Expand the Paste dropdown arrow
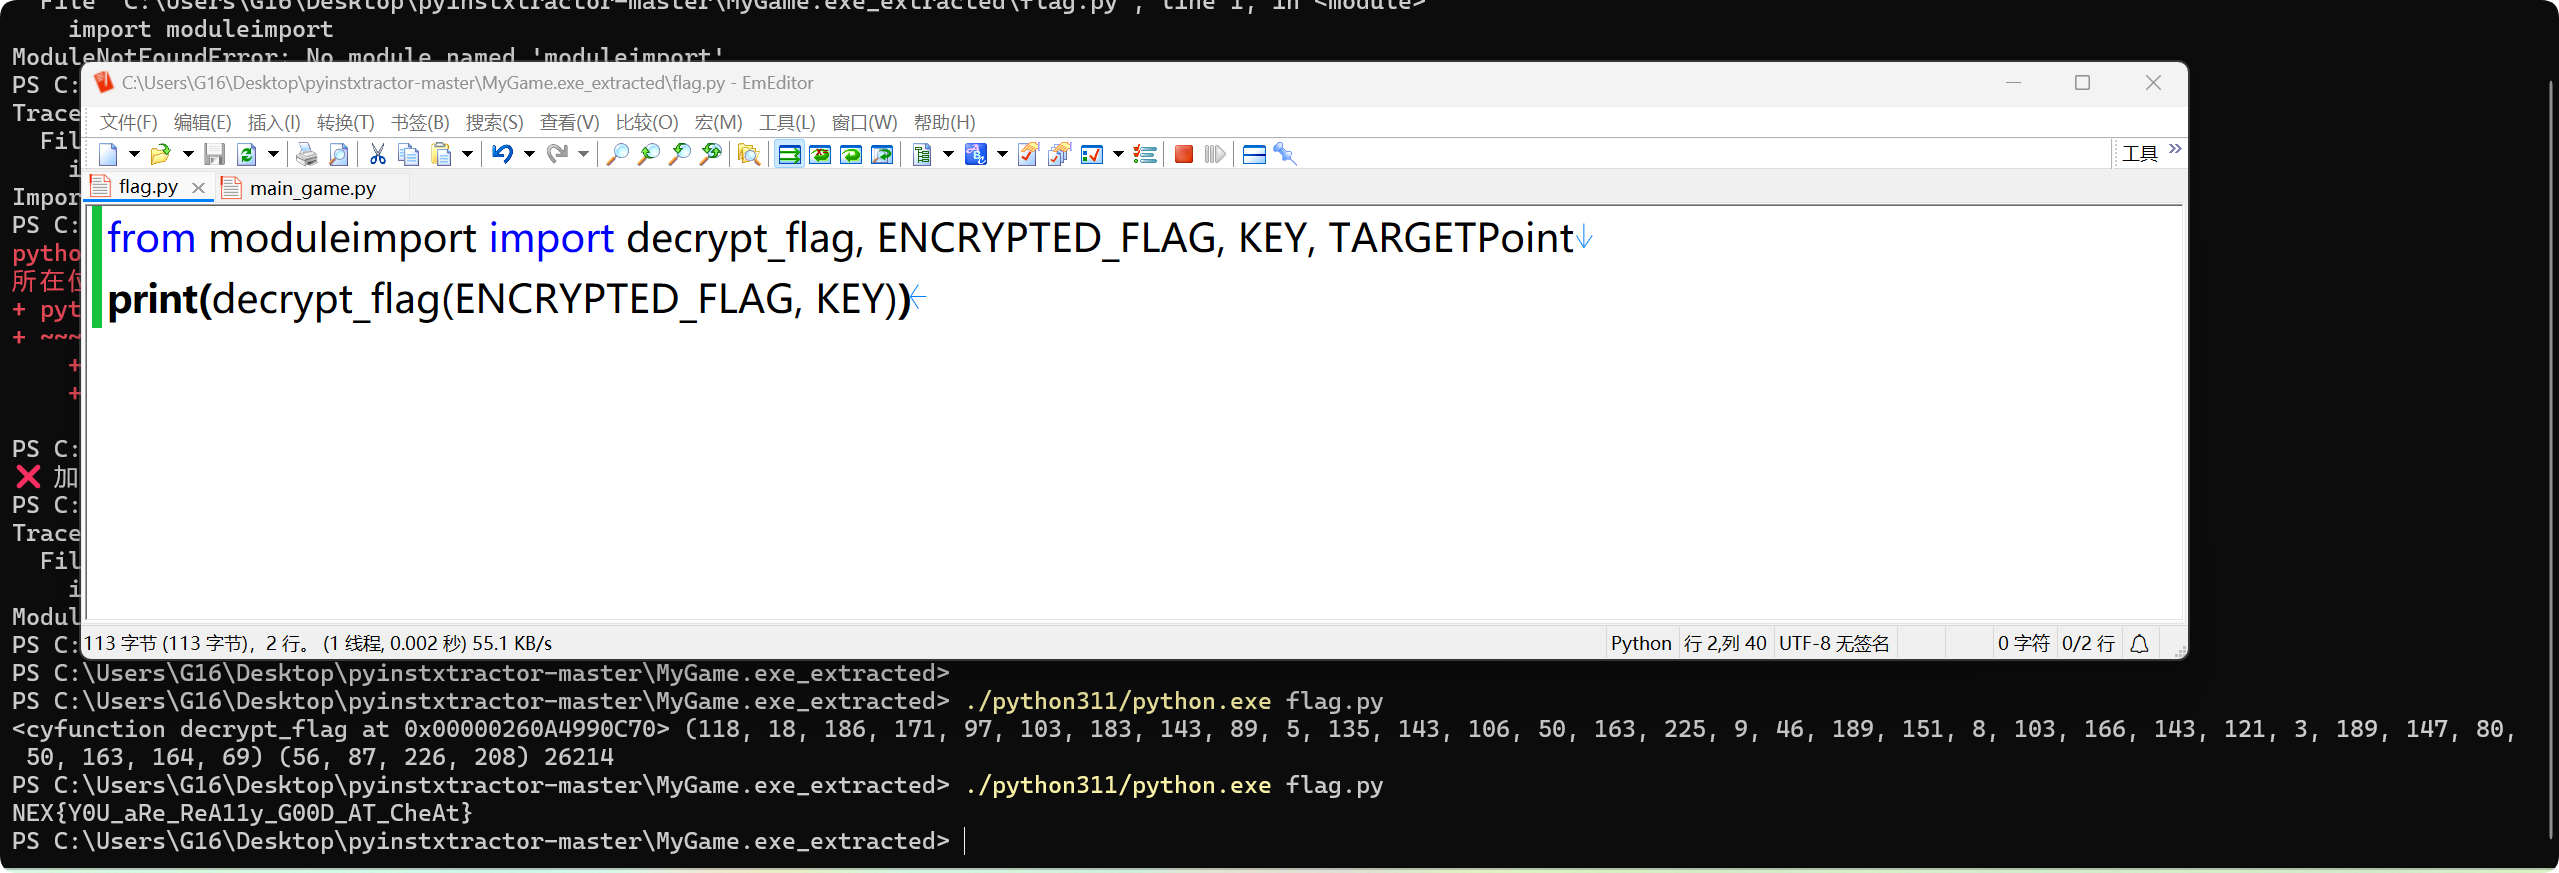The width and height of the screenshot is (2559, 873). pyautogui.click(x=467, y=154)
